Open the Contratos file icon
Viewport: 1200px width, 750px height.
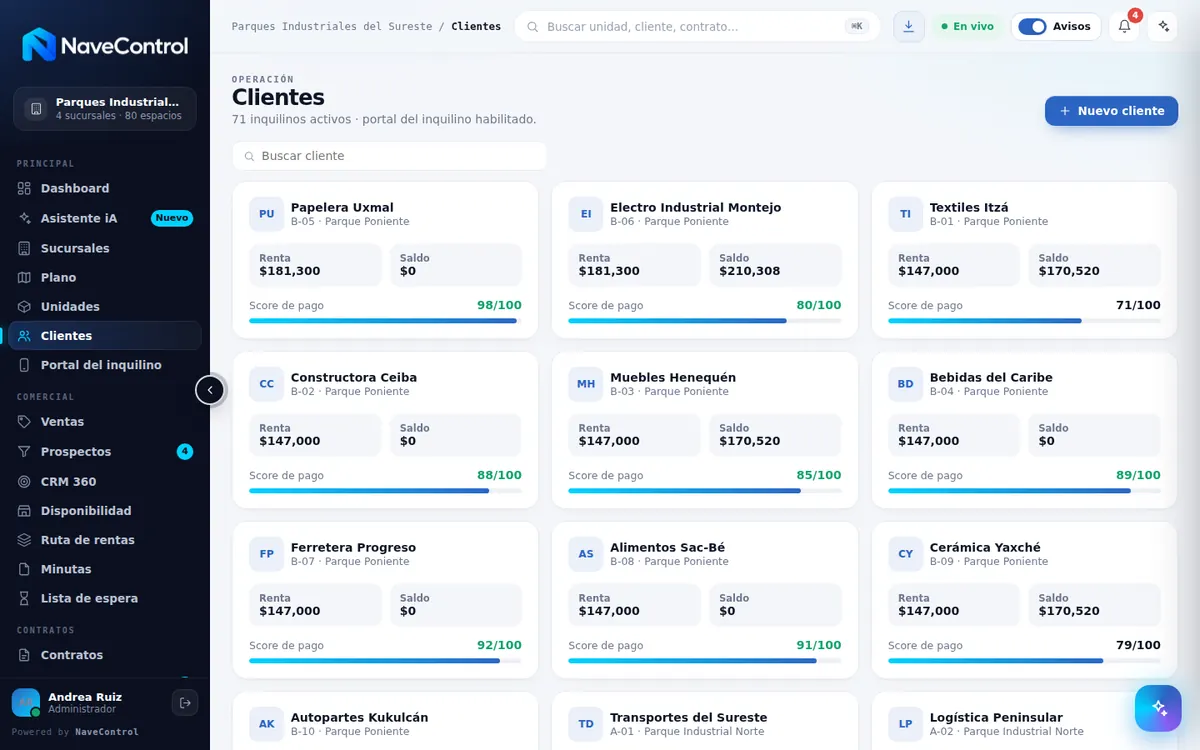pyautogui.click(x=25, y=655)
